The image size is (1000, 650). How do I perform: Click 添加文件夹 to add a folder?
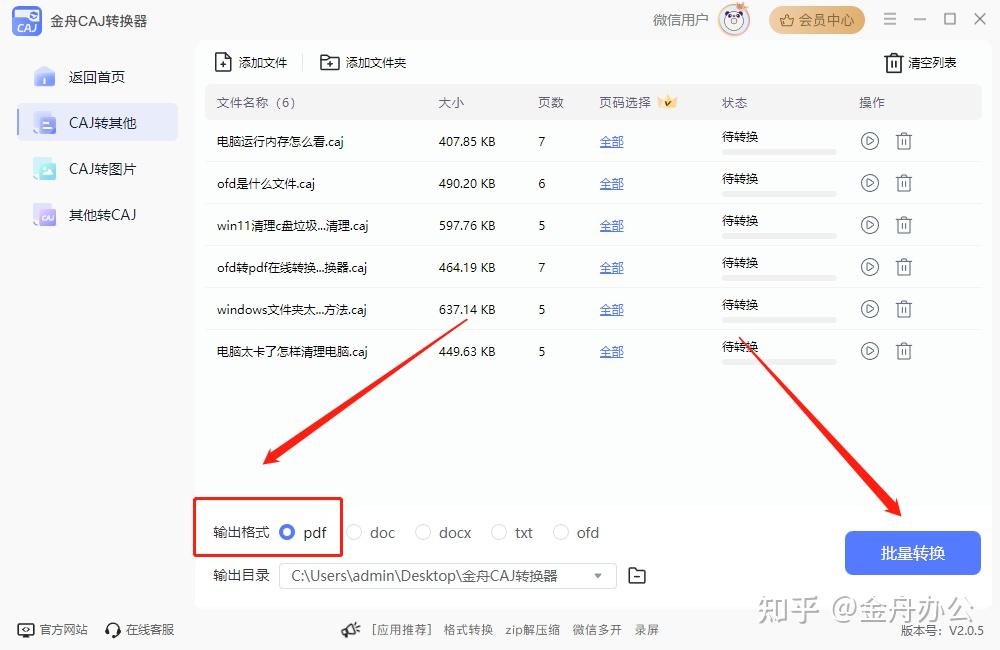(363, 63)
